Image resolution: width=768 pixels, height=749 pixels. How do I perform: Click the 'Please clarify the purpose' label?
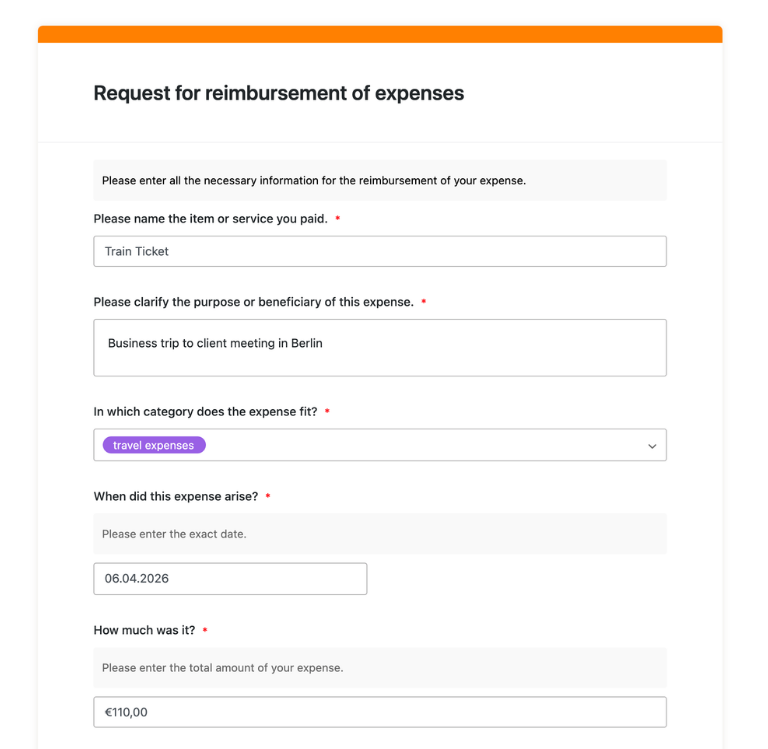pos(253,302)
